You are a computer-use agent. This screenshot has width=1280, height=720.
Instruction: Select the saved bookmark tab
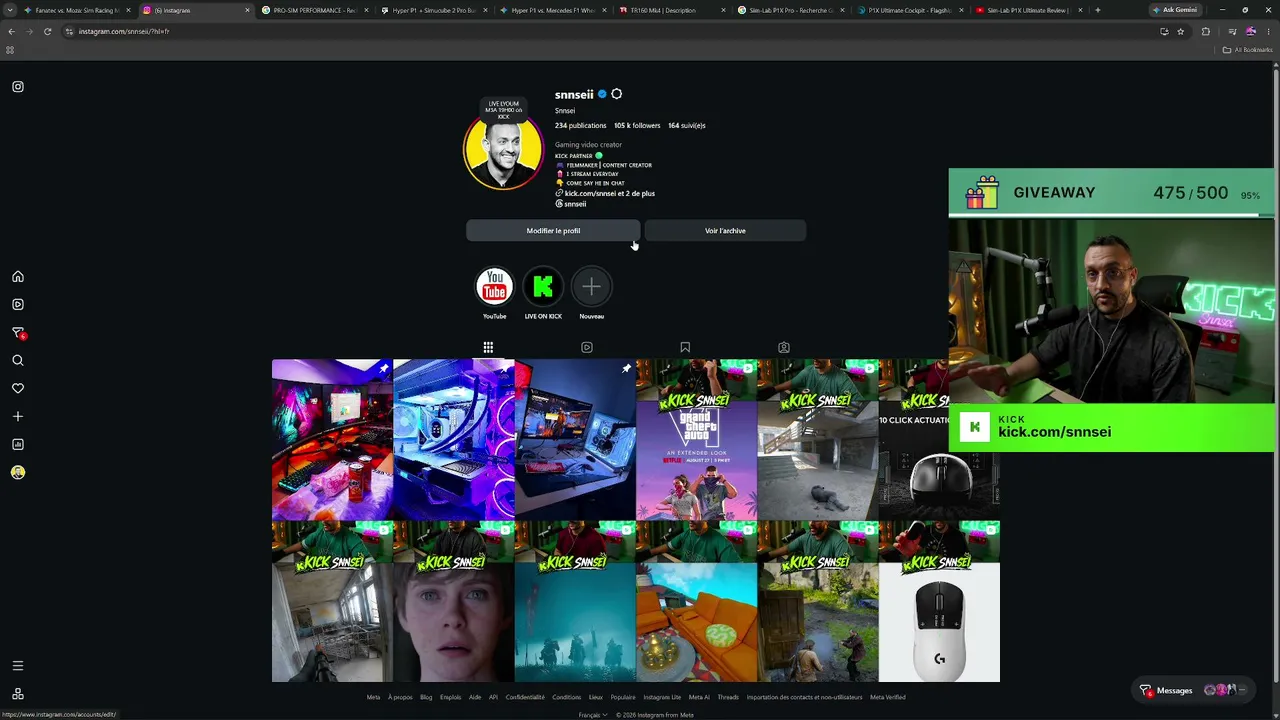pyautogui.click(x=685, y=347)
